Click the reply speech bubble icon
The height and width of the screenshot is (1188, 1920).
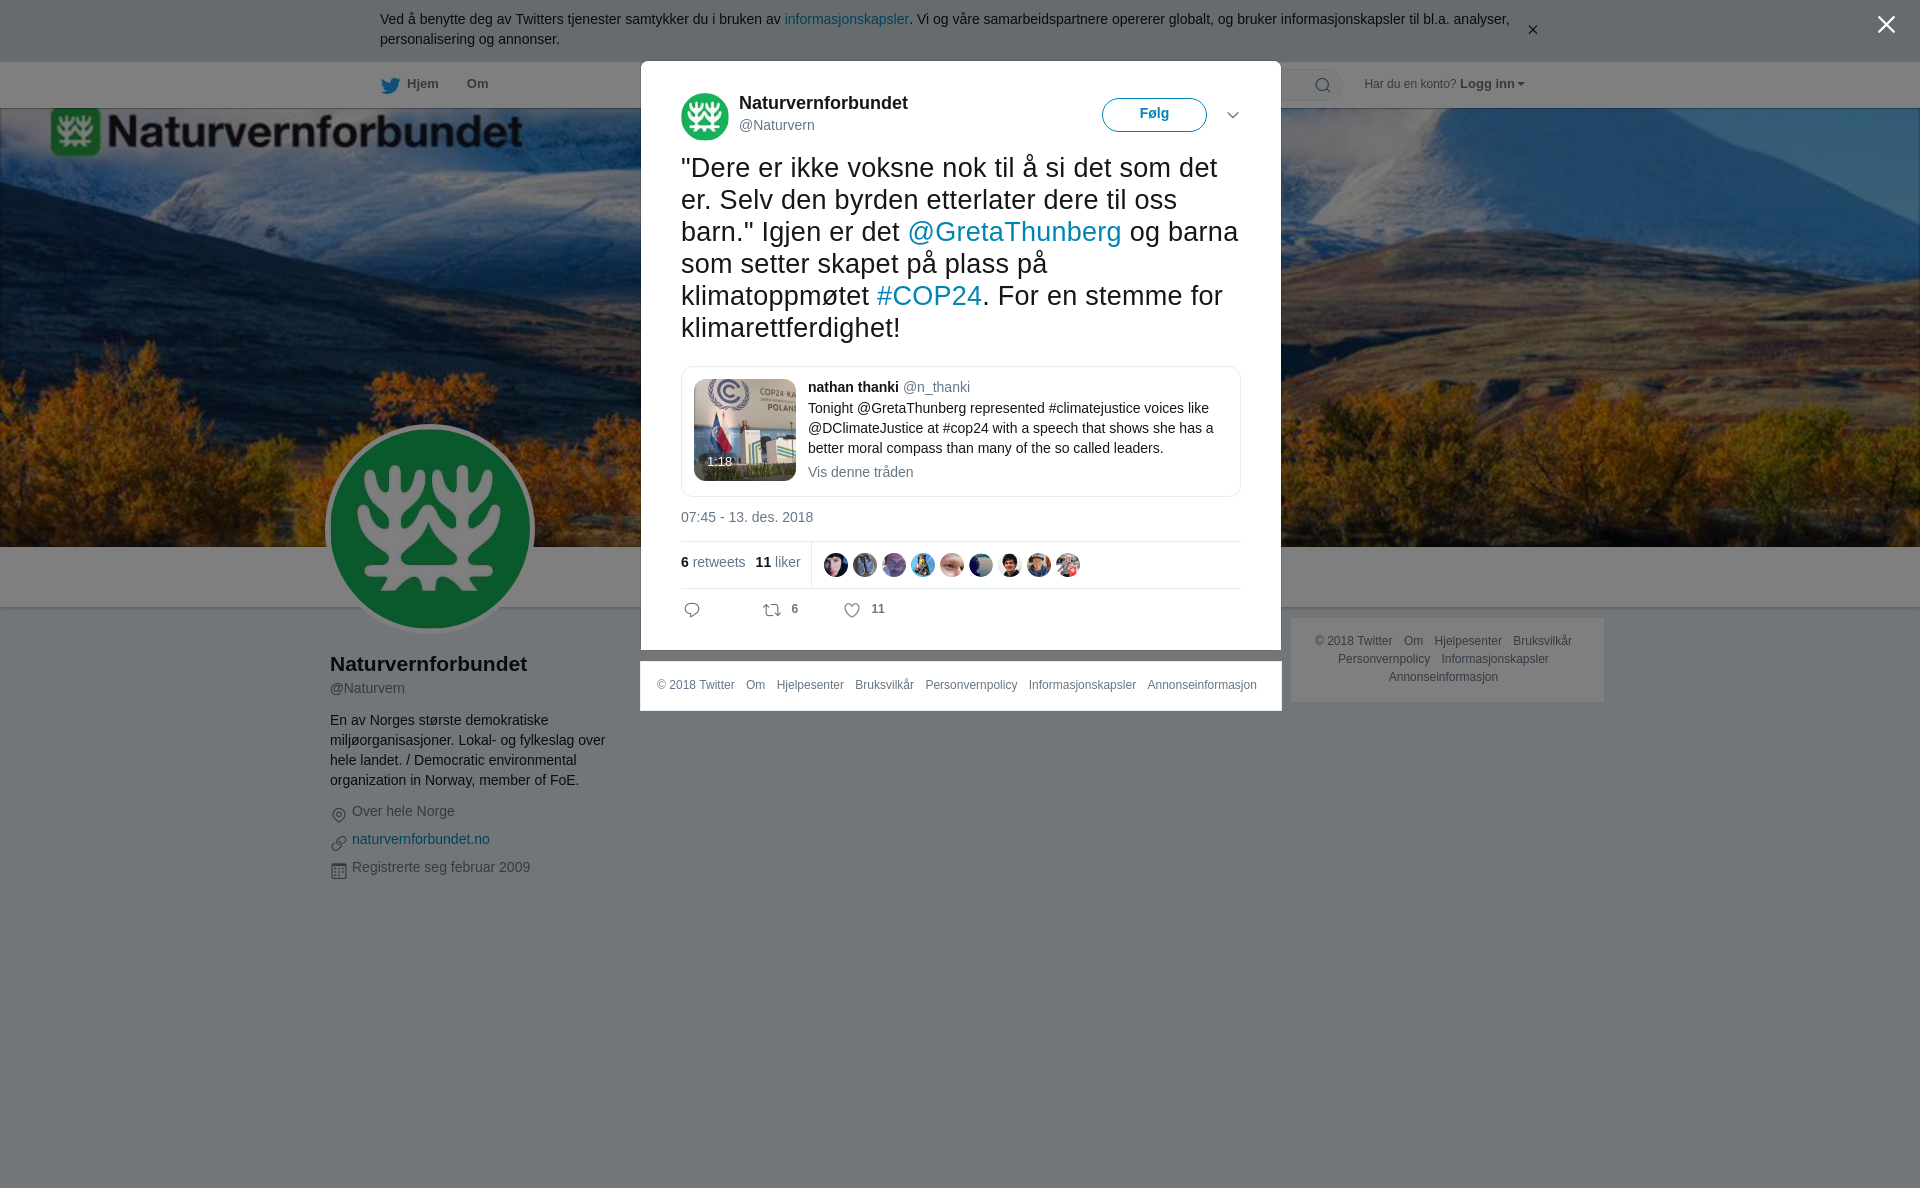coord(692,610)
